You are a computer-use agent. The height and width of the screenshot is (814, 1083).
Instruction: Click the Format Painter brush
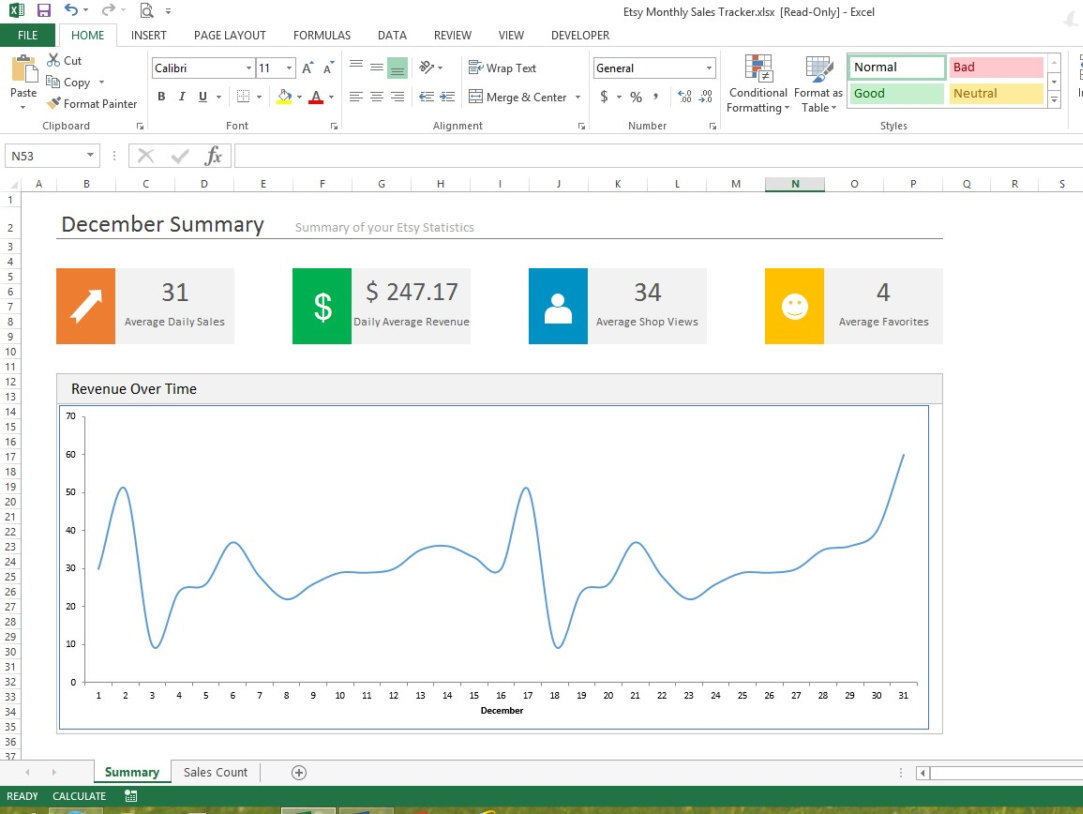[x=92, y=103]
